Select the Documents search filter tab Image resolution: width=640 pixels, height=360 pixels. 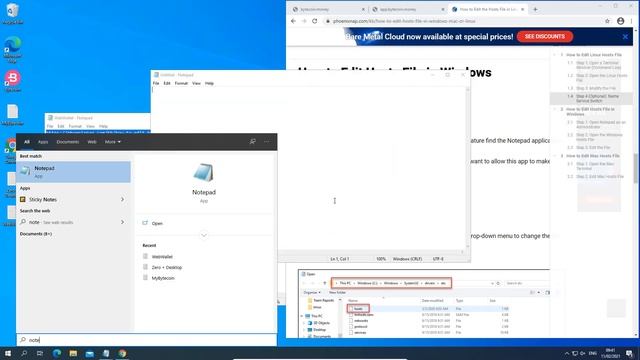click(x=68, y=142)
